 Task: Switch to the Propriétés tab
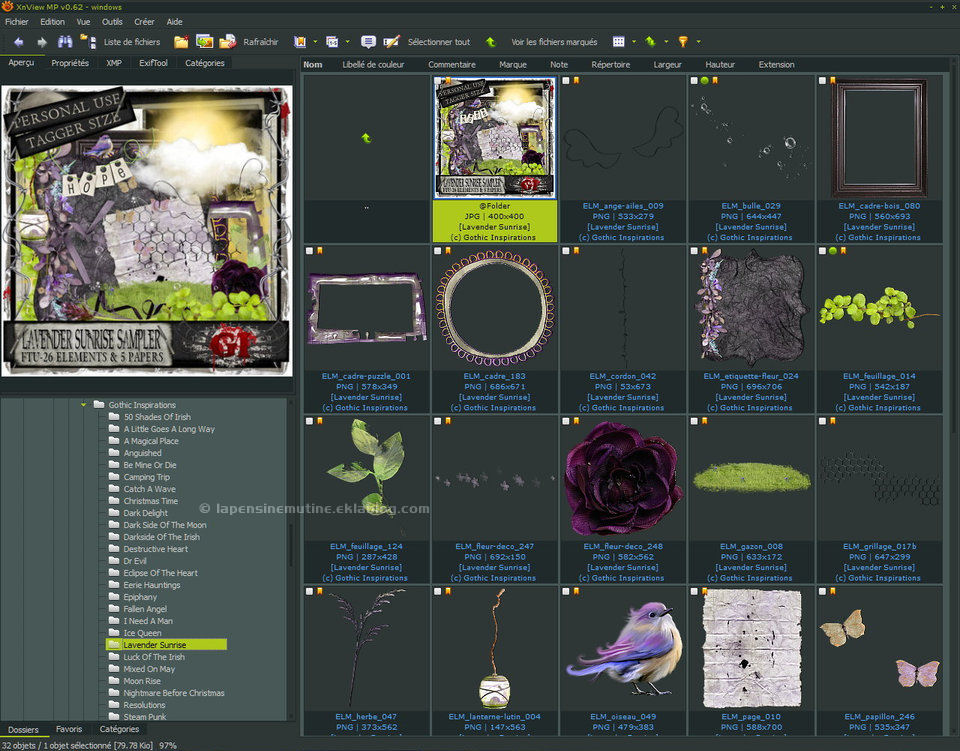click(70, 63)
